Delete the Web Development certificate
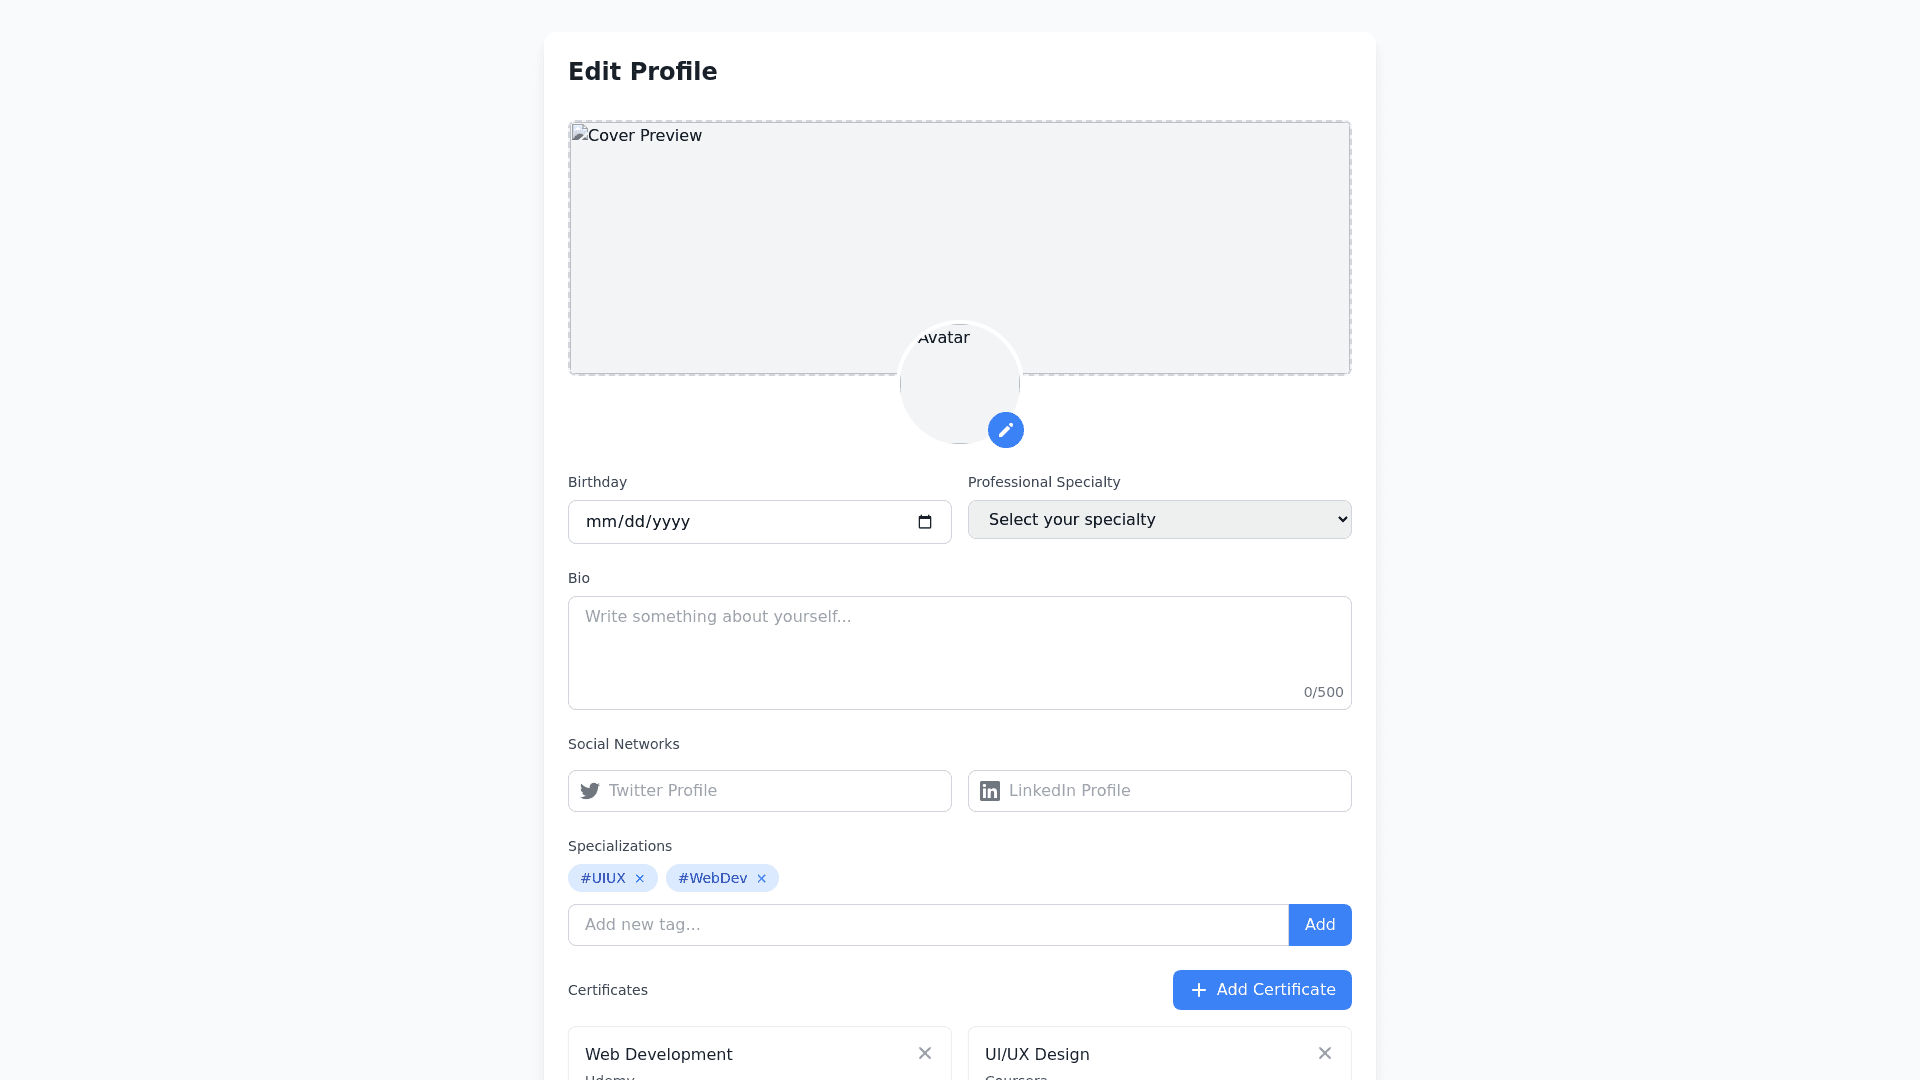 point(925,1053)
